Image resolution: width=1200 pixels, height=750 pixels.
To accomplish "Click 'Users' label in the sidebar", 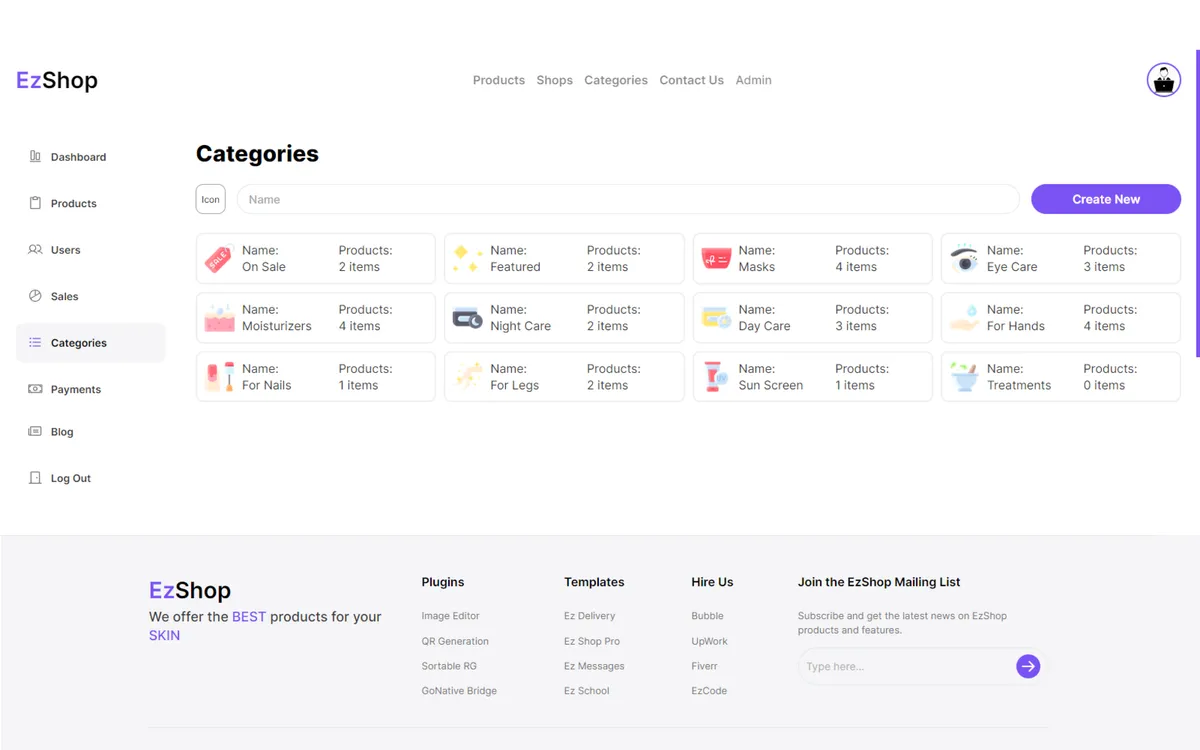I will pyautogui.click(x=66, y=250).
